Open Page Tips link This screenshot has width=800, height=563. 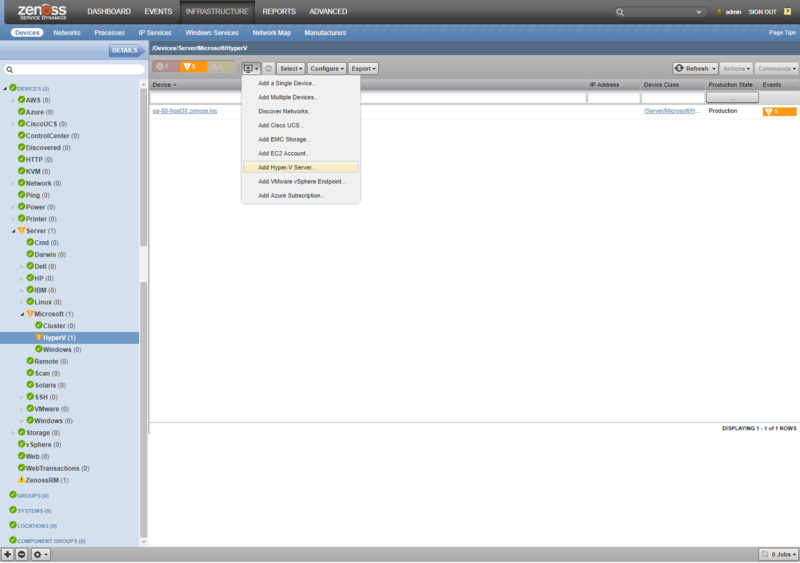[782, 33]
